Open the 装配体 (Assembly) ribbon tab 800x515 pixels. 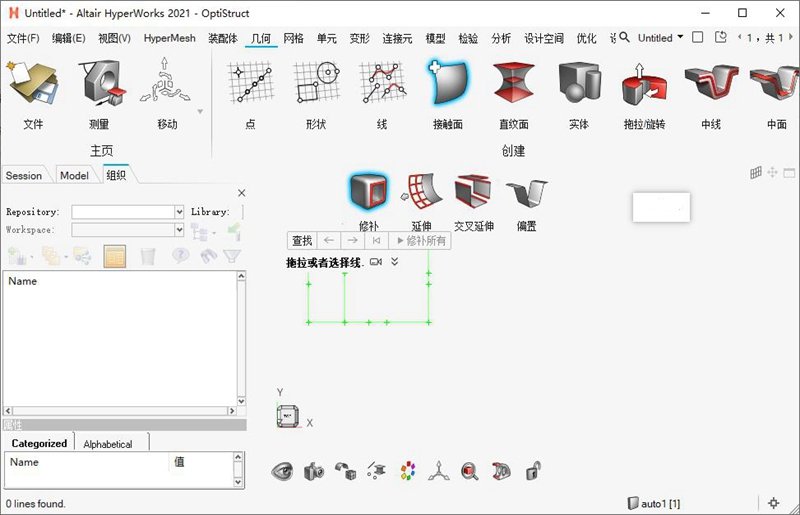(223, 38)
